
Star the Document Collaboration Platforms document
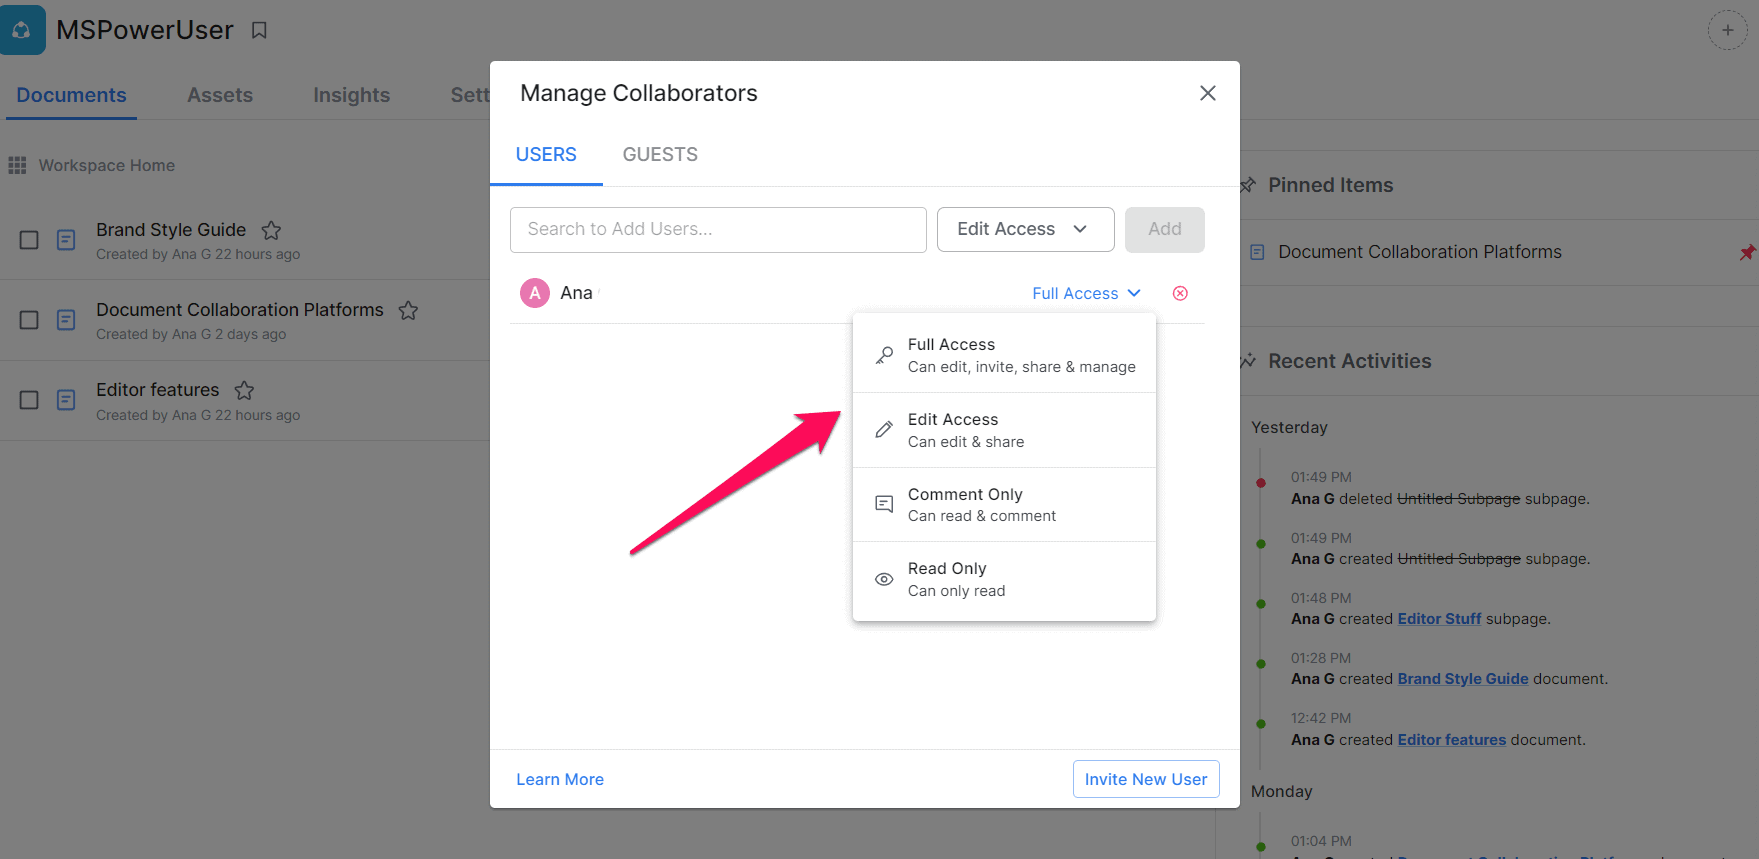pyautogui.click(x=408, y=310)
